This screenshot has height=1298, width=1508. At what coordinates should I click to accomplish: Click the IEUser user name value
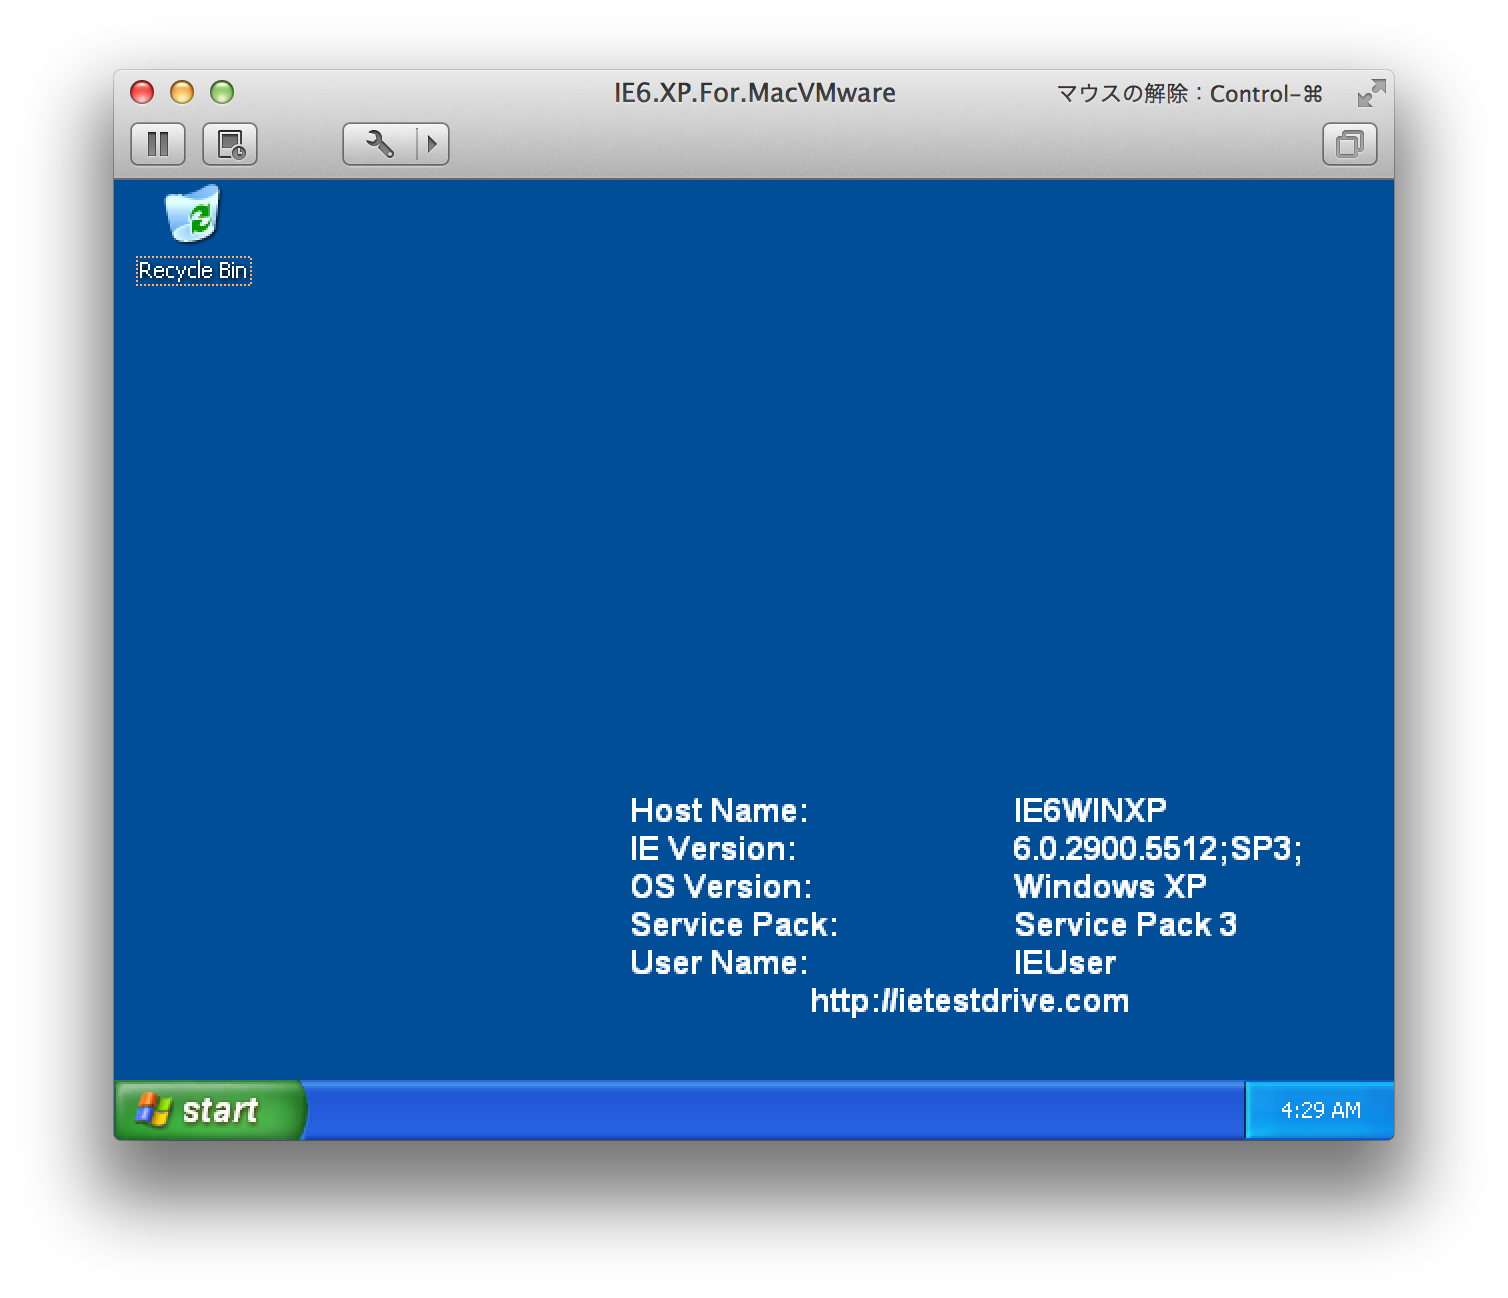click(1065, 963)
